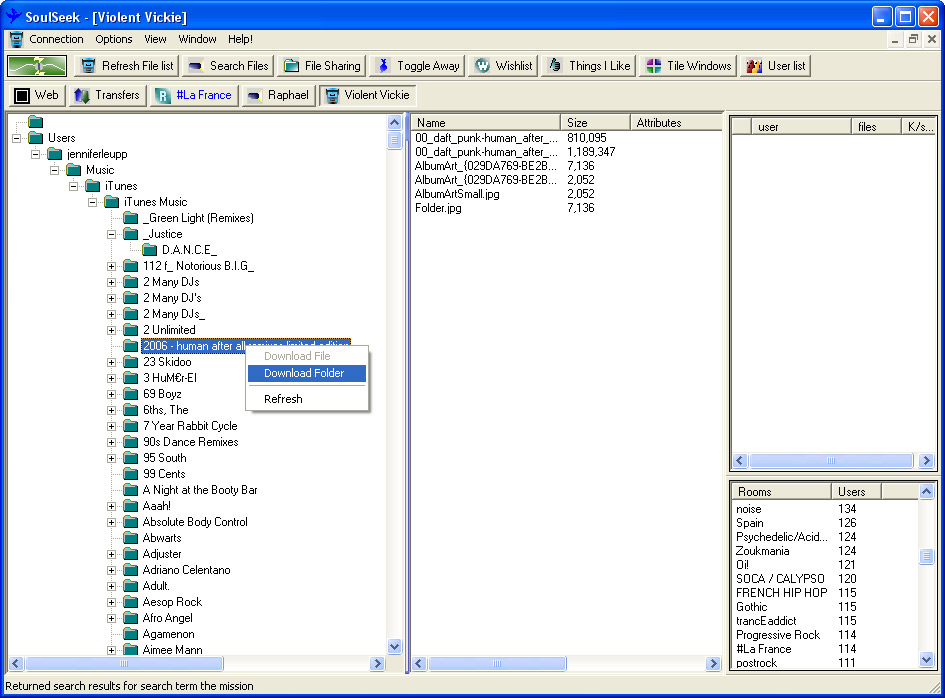Click the files column header in user panel
The height and width of the screenshot is (698, 945).
coord(876,127)
